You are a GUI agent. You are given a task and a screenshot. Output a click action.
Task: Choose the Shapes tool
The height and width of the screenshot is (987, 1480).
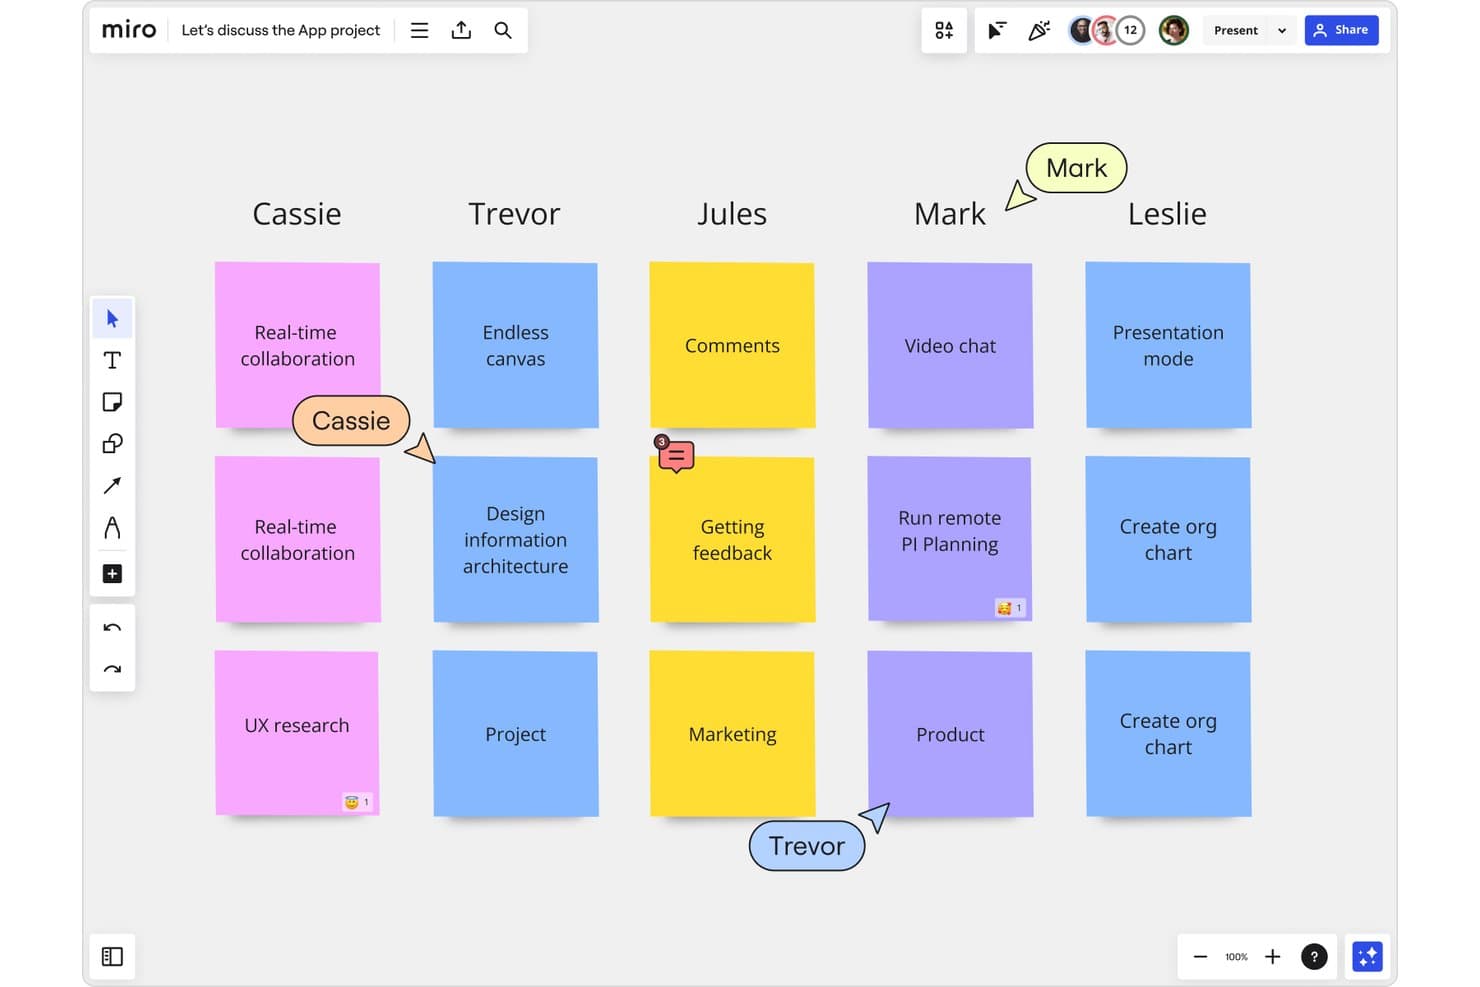coord(112,444)
